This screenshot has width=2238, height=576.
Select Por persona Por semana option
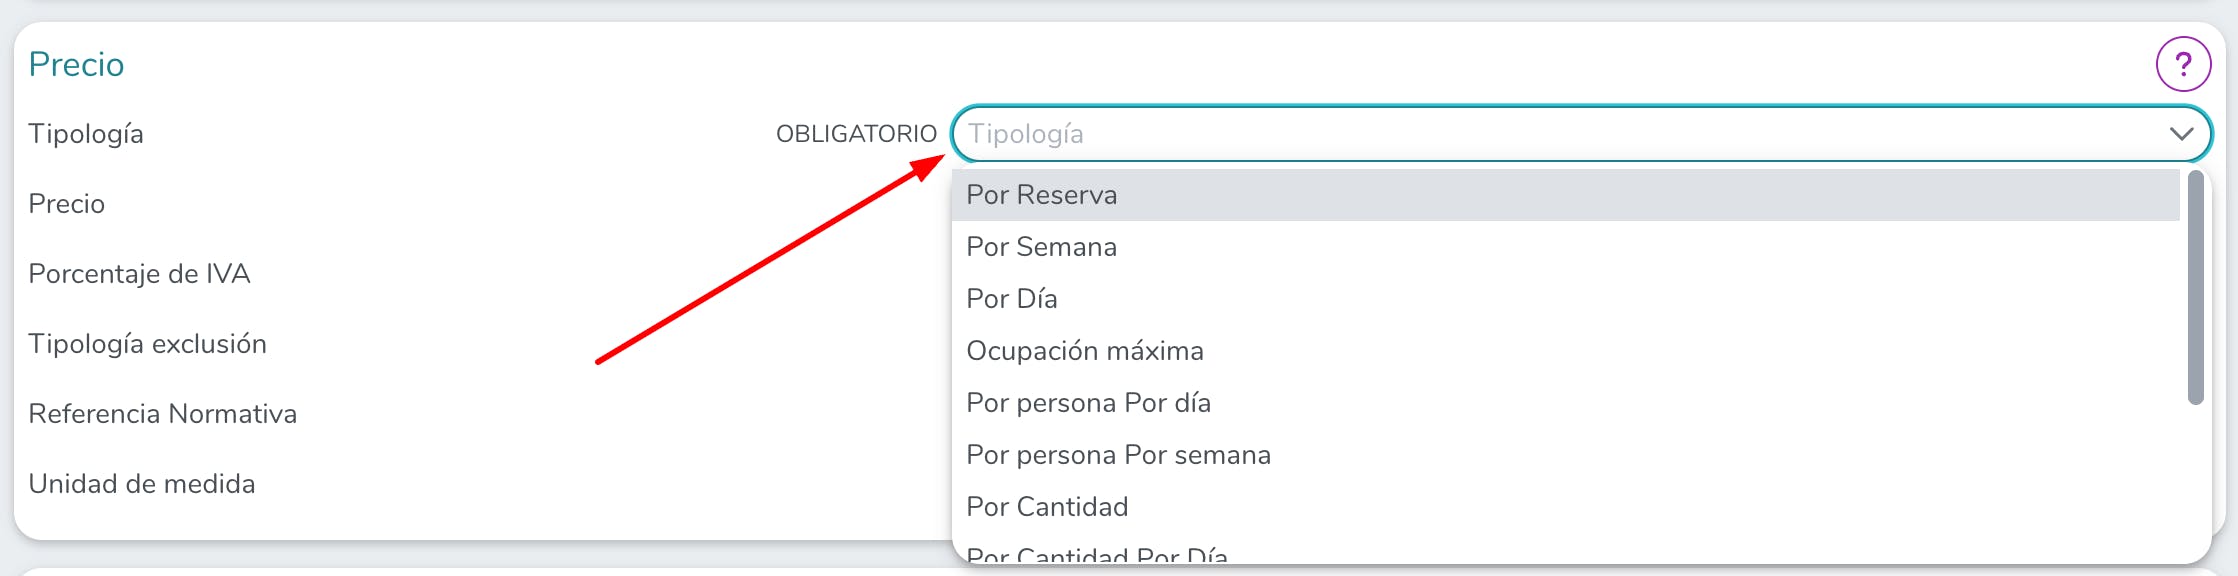(1566, 455)
